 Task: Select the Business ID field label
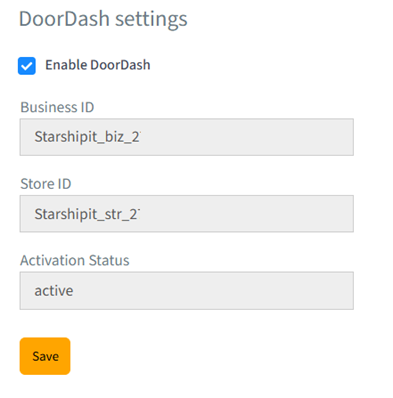pyautogui.click(x=57, y=107)
